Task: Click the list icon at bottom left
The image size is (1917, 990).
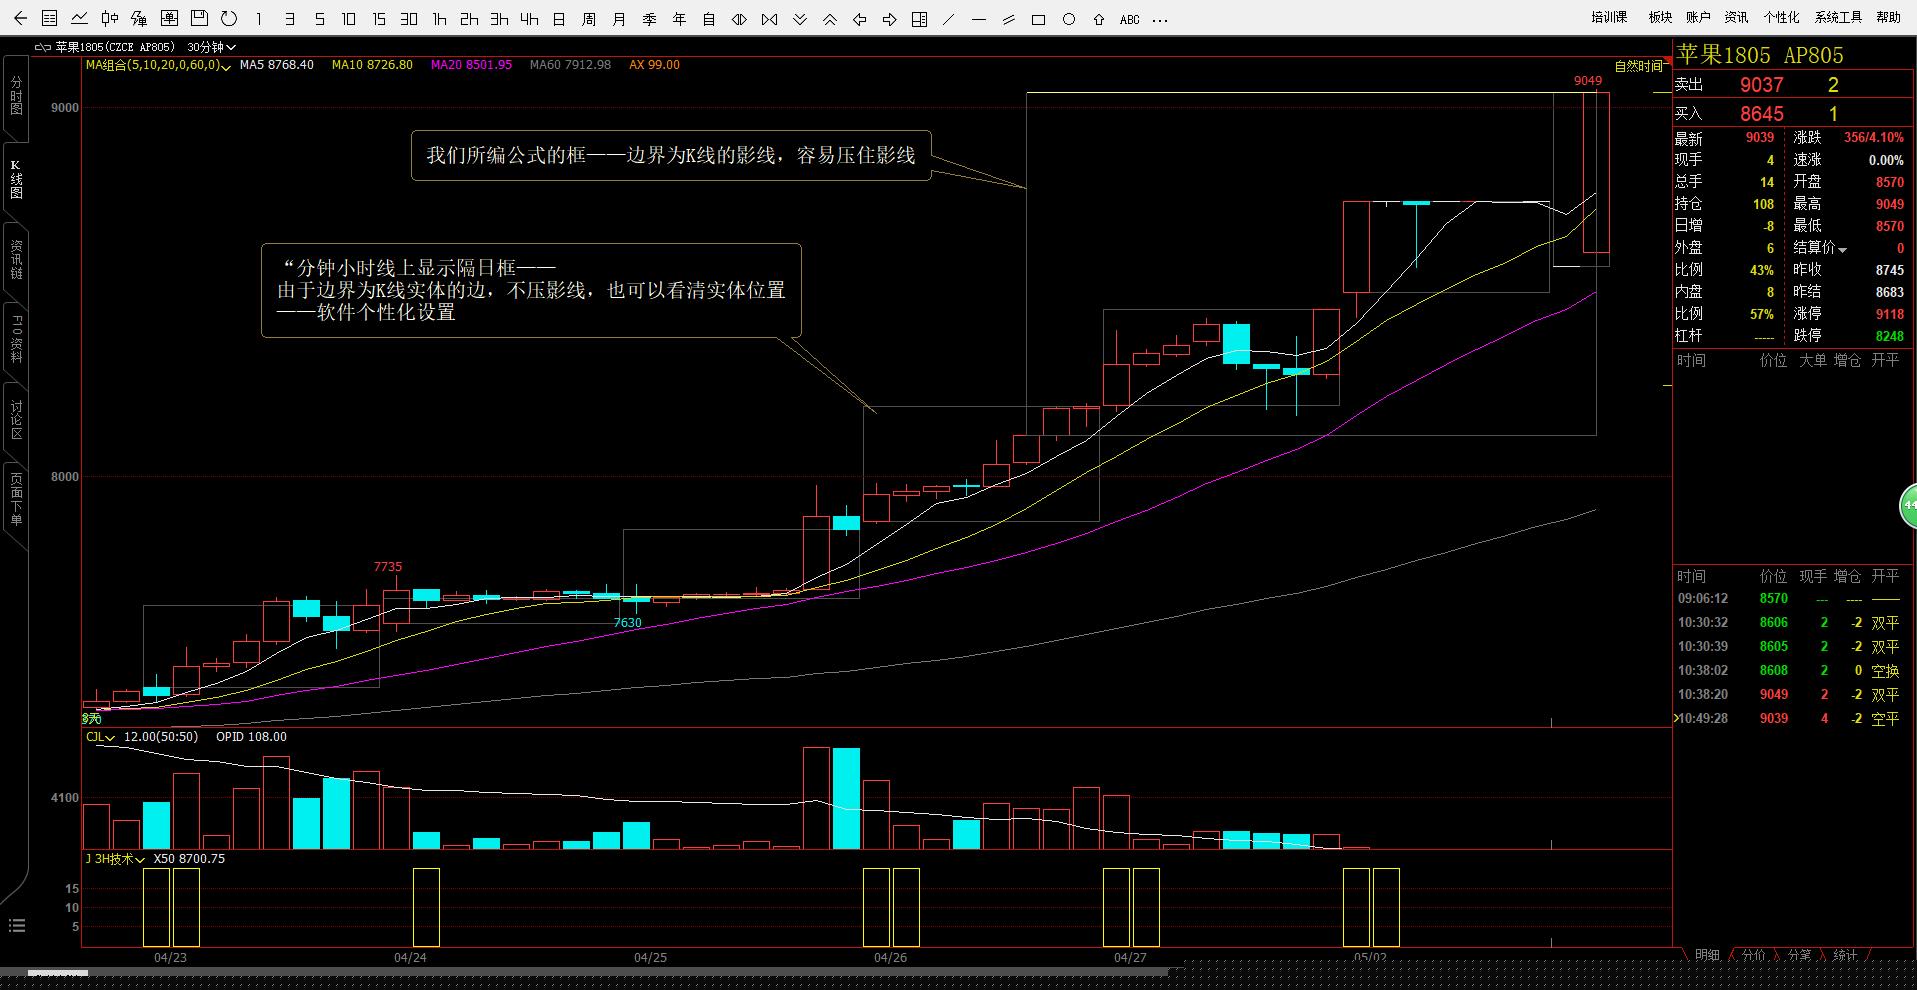Action: (x=16, y=926)
